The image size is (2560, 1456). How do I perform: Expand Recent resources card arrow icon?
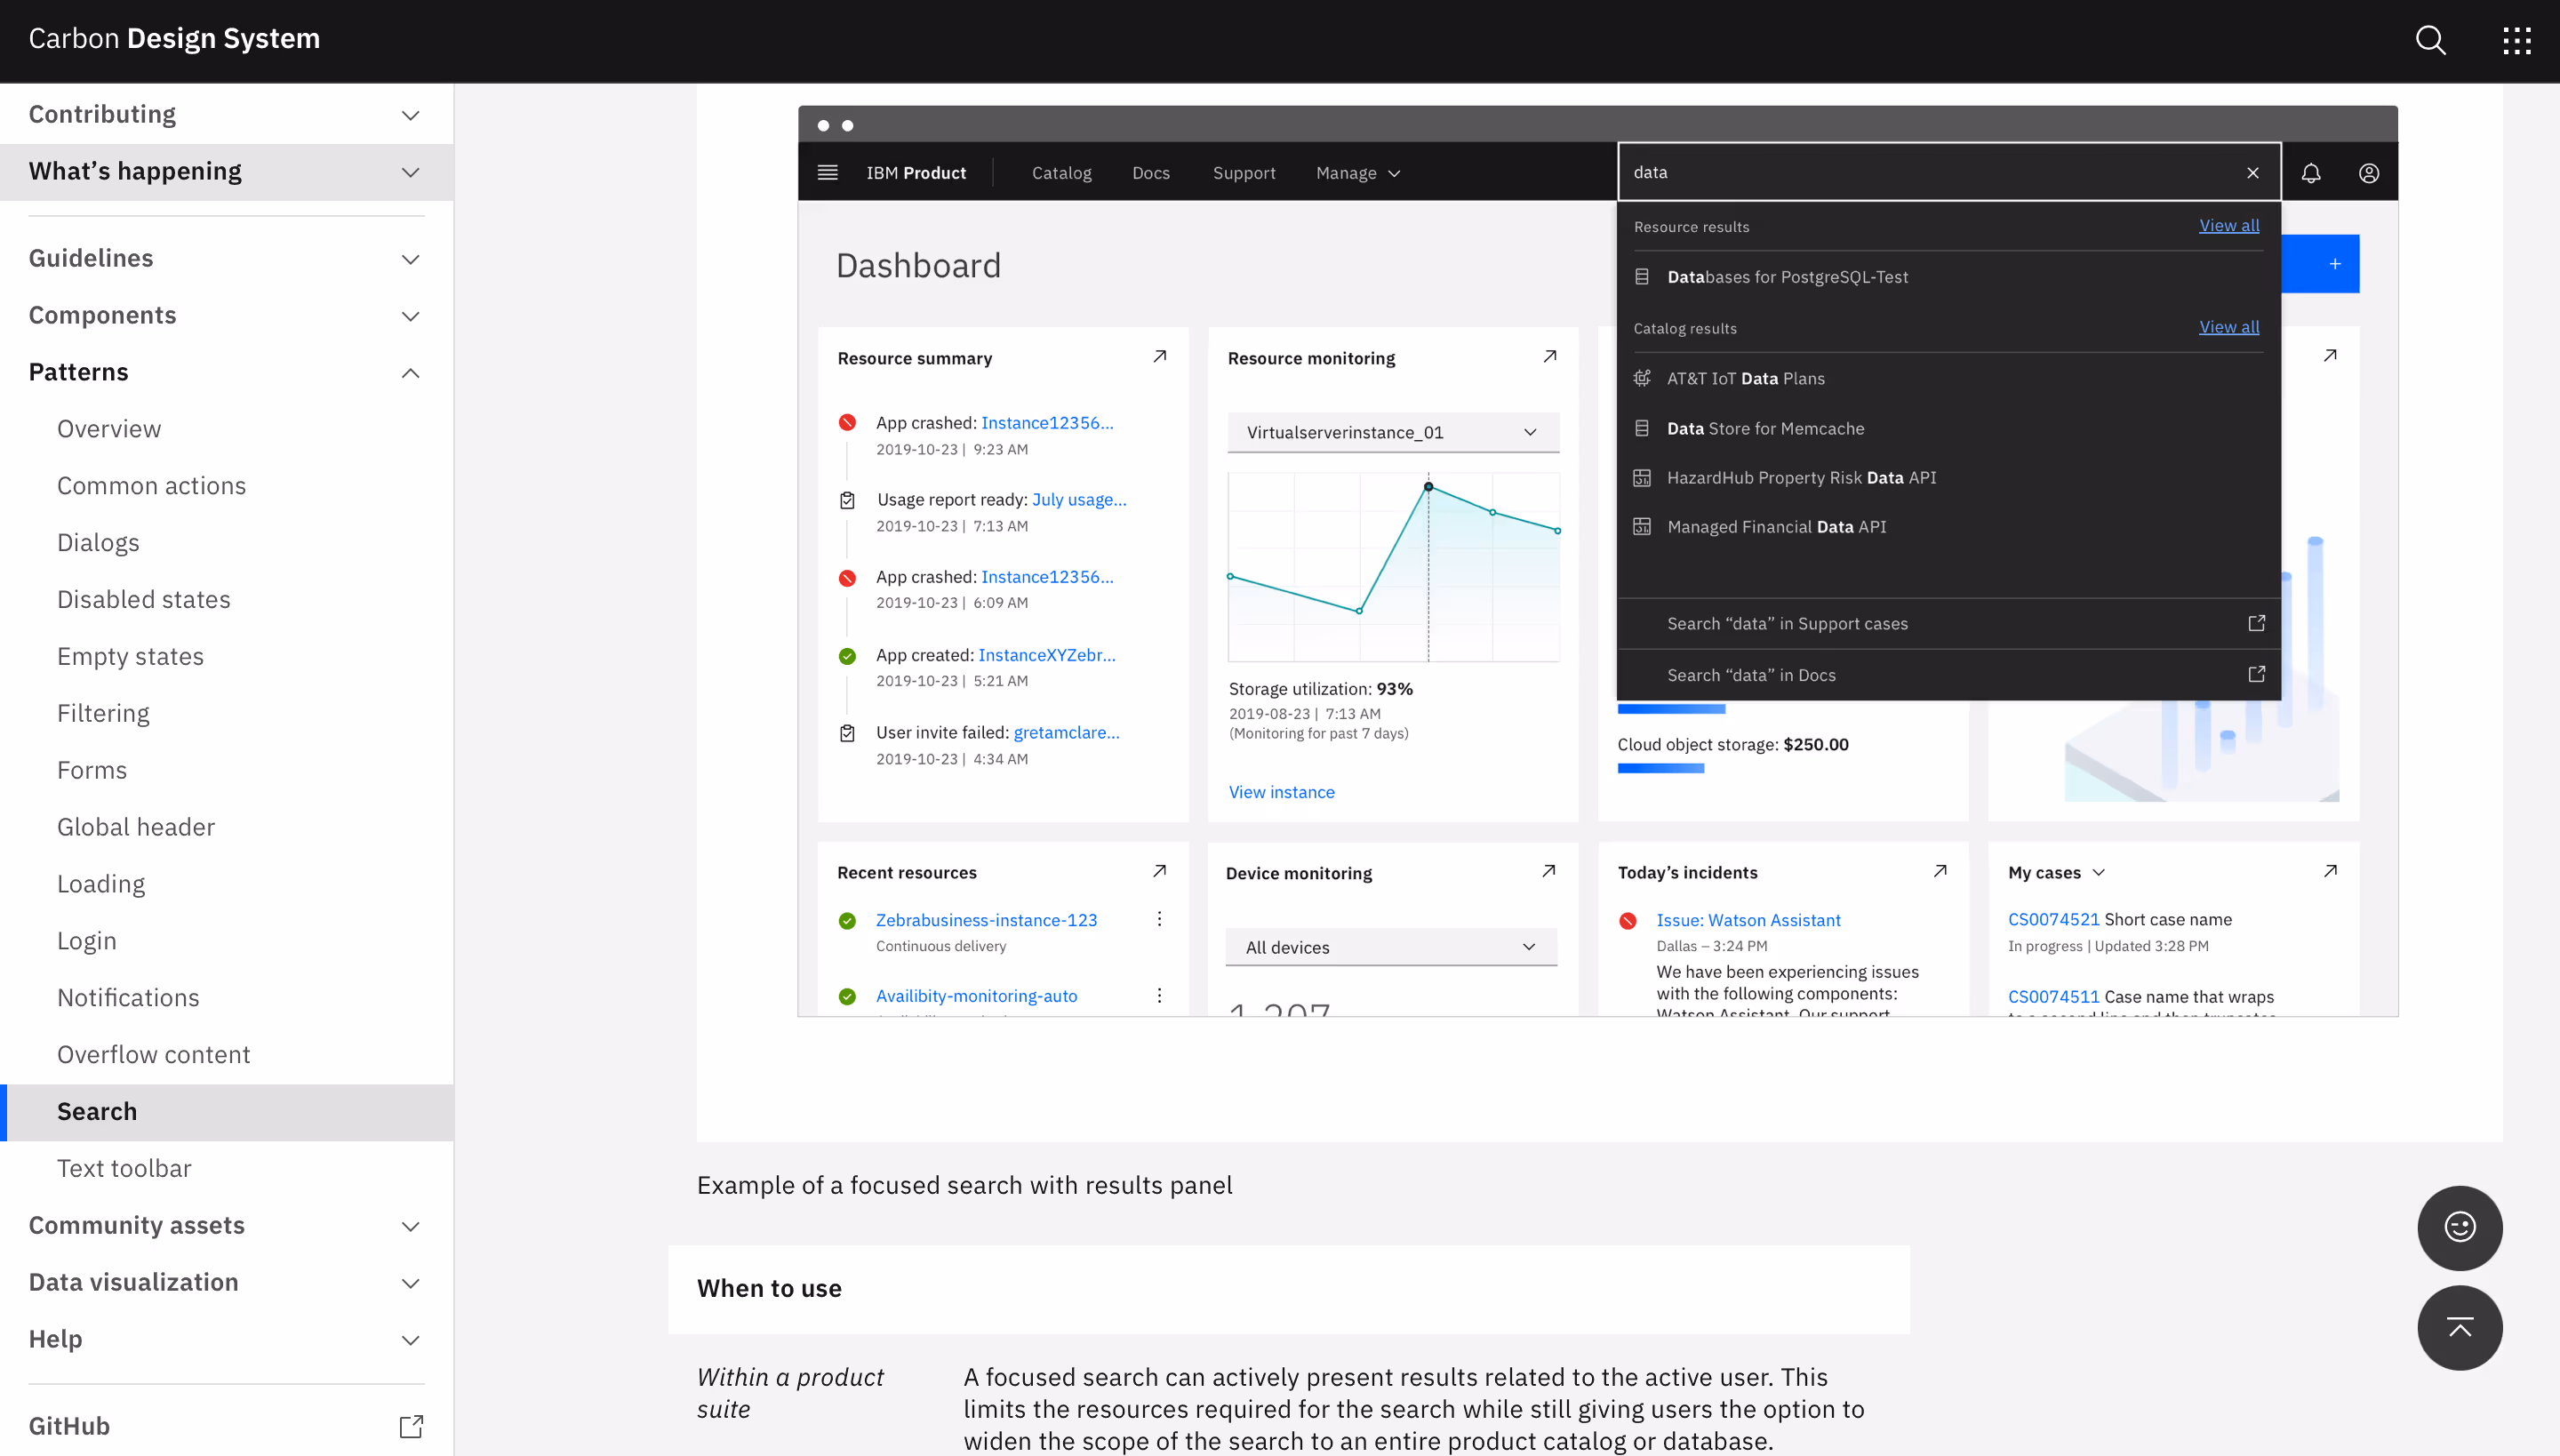pyautogui.click(x=1159, y=871)
